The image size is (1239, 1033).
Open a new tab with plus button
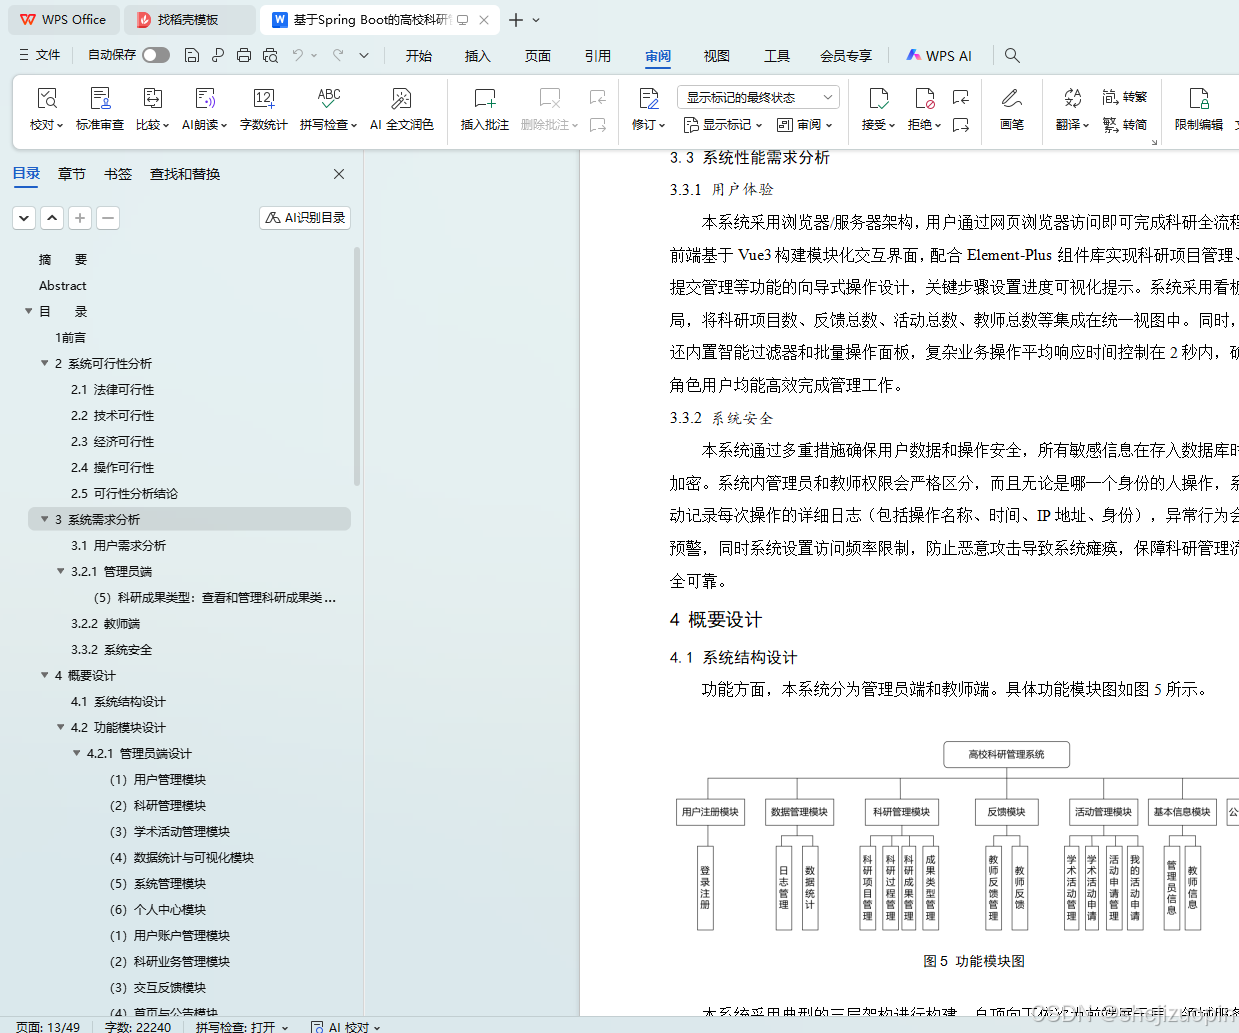point(516,20)
